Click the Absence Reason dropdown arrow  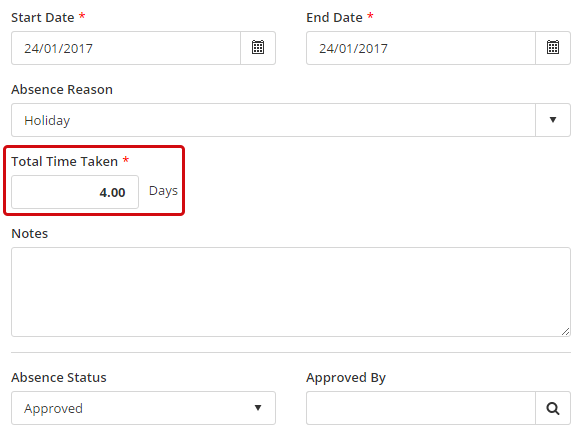(x=553, y=120)
